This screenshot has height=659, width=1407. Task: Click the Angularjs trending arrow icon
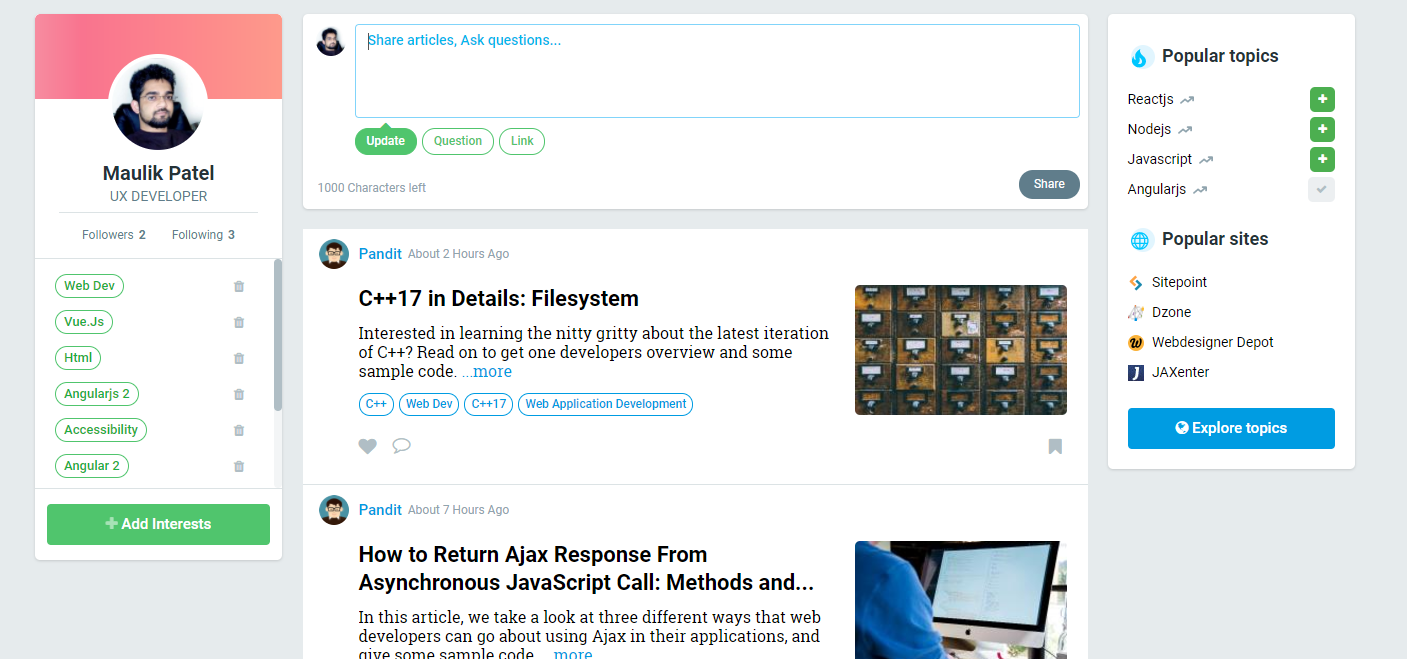pos(1200,190)
